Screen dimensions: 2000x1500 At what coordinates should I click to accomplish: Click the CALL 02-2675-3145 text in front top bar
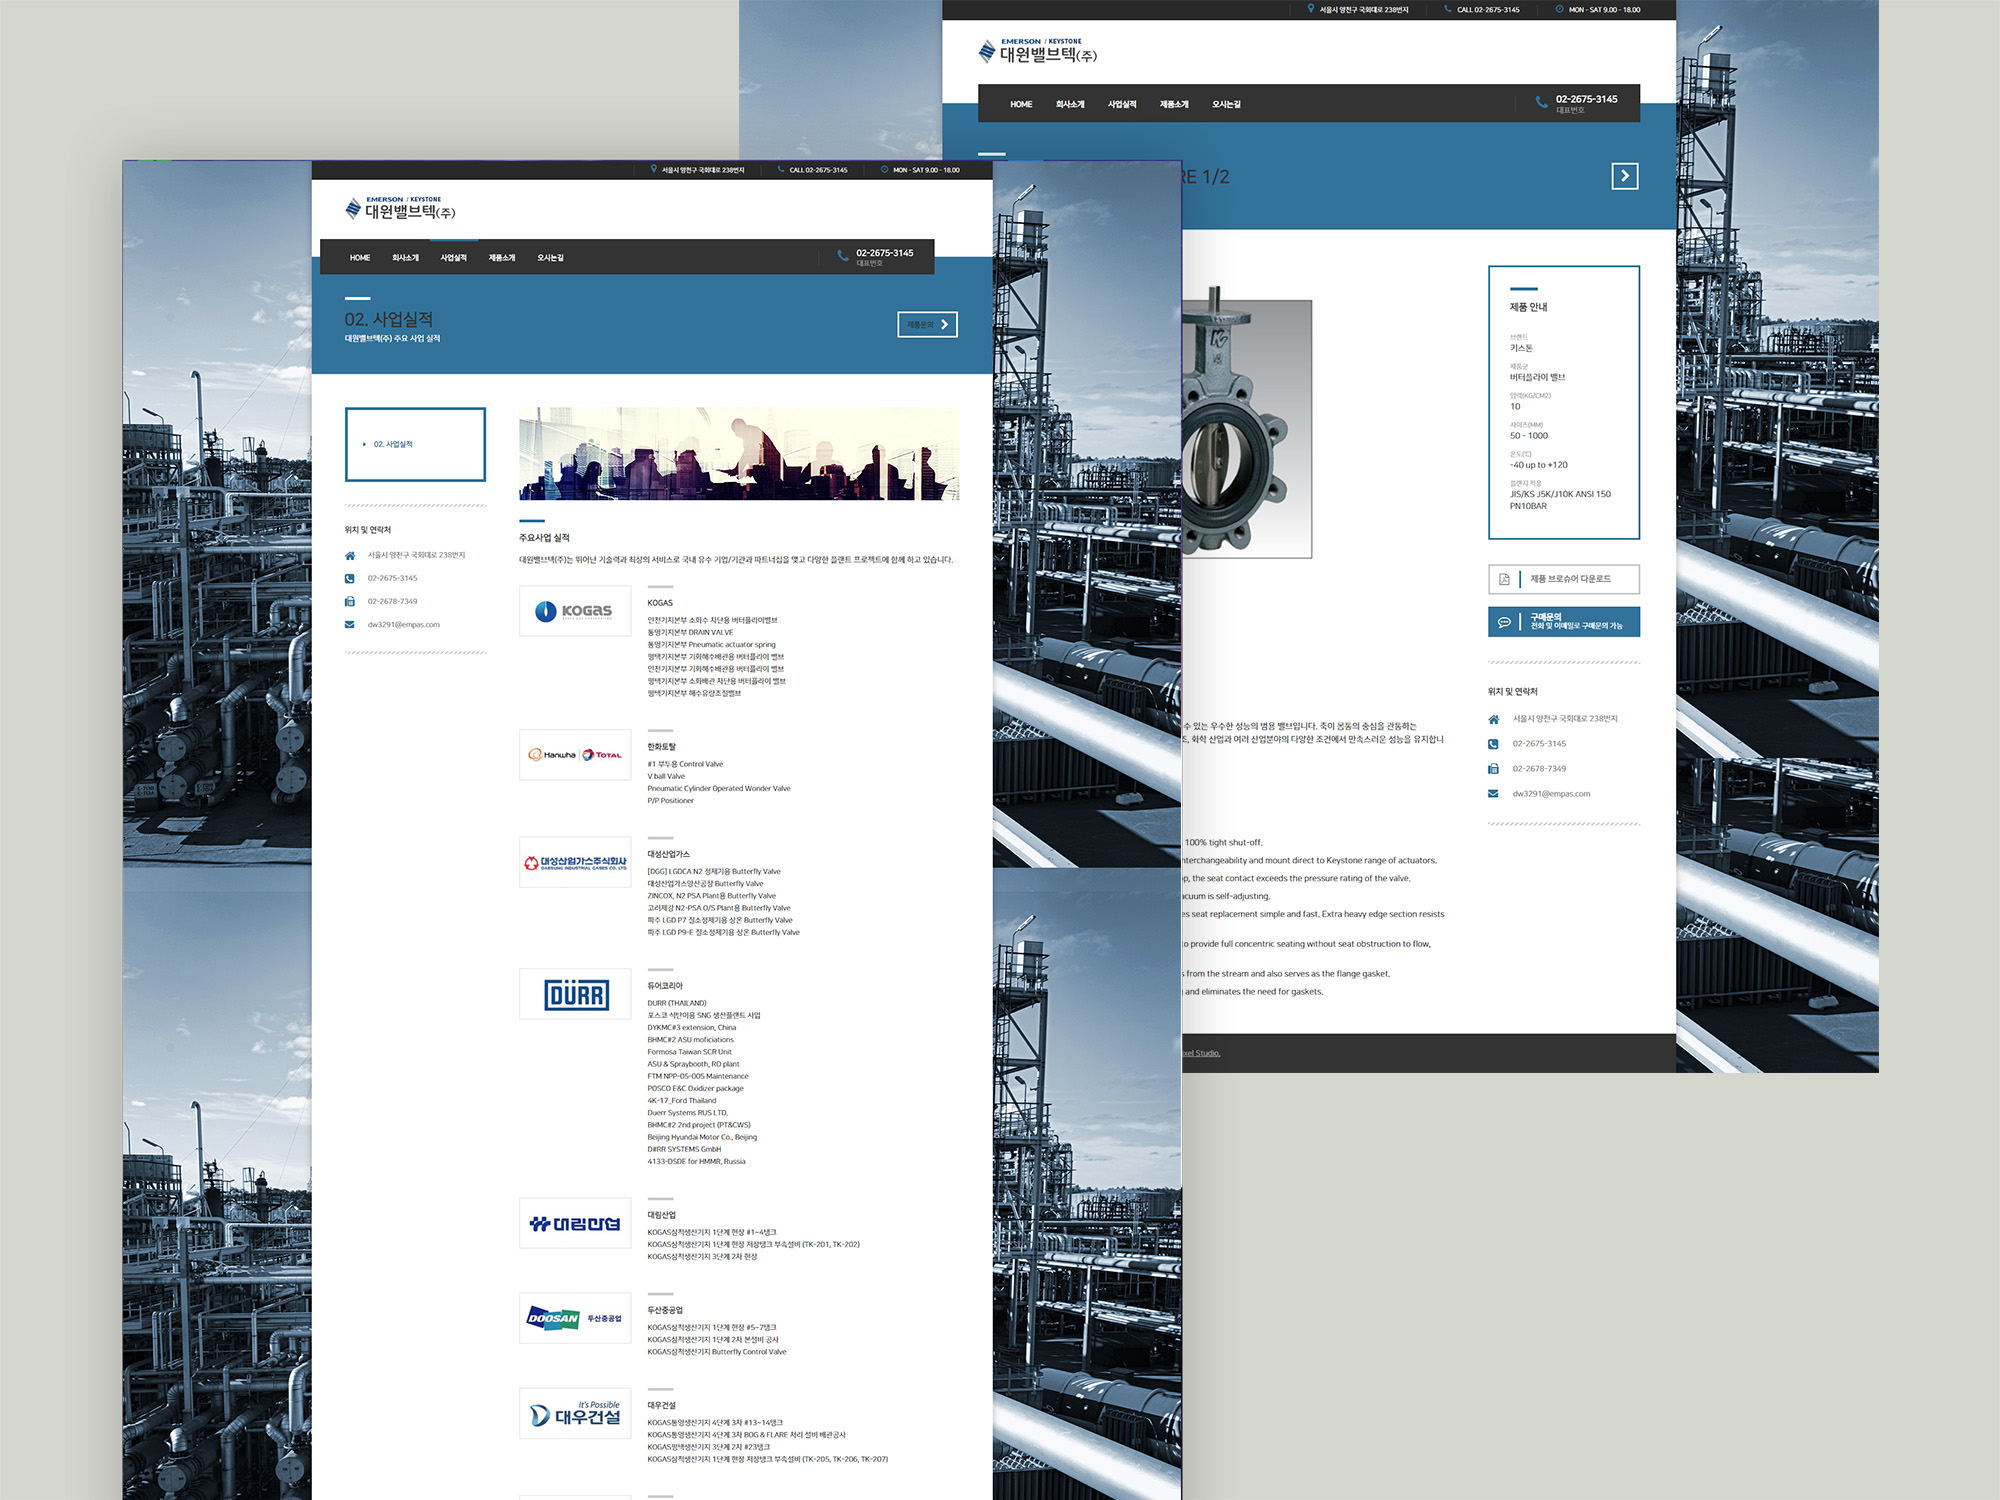point(818,170)
